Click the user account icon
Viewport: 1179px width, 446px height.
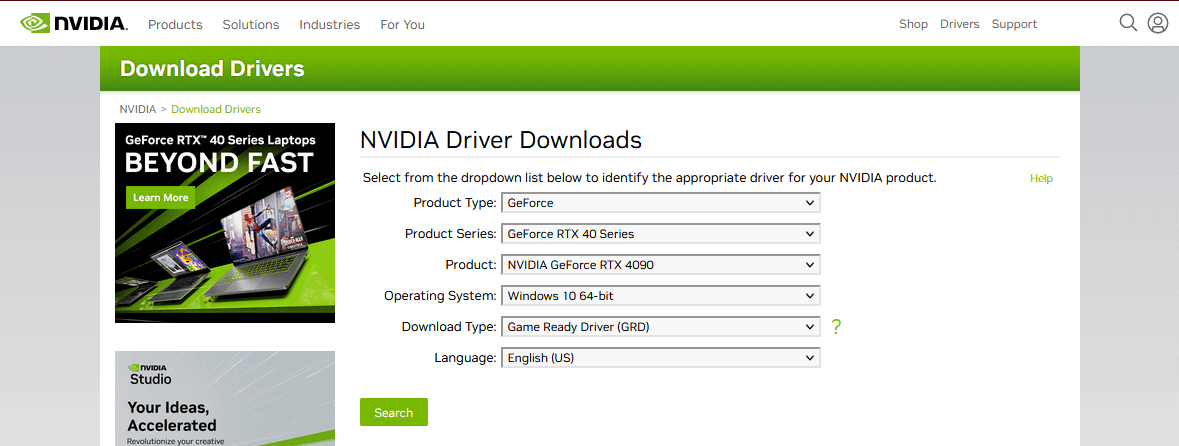coord(1158,23)
